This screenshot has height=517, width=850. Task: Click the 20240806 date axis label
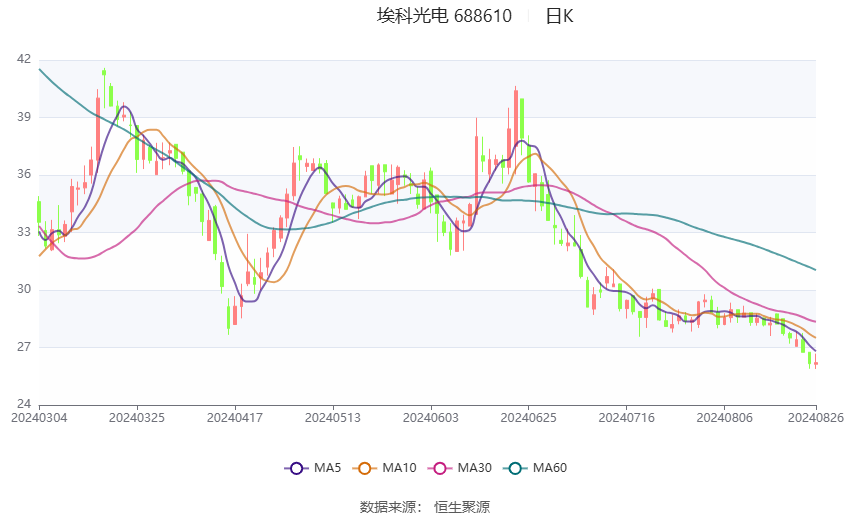point(724,418)
